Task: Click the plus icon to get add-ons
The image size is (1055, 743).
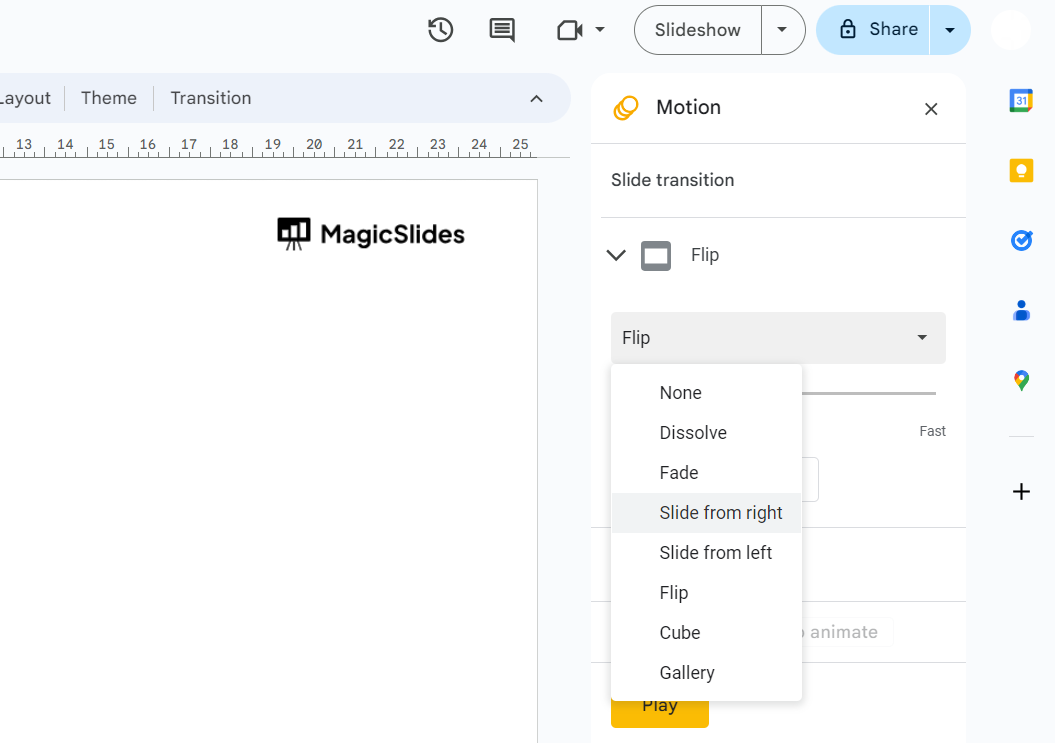Action: (1021, 491)
